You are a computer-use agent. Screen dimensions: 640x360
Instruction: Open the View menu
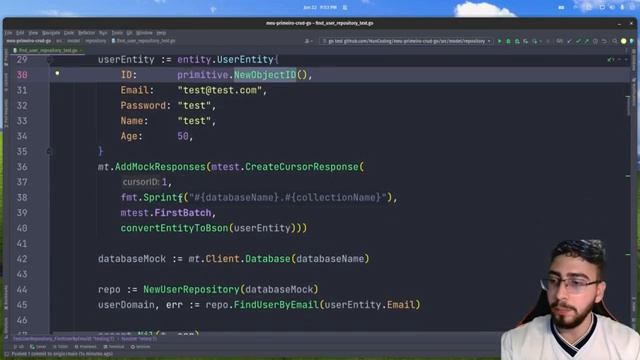pos(33,33)
